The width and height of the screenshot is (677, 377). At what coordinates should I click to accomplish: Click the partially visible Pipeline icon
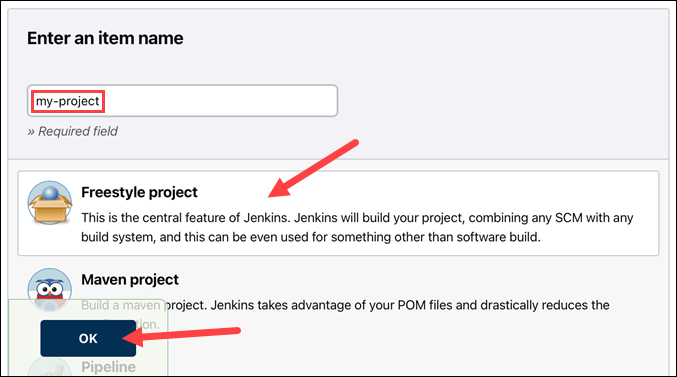tap(50, 367)
